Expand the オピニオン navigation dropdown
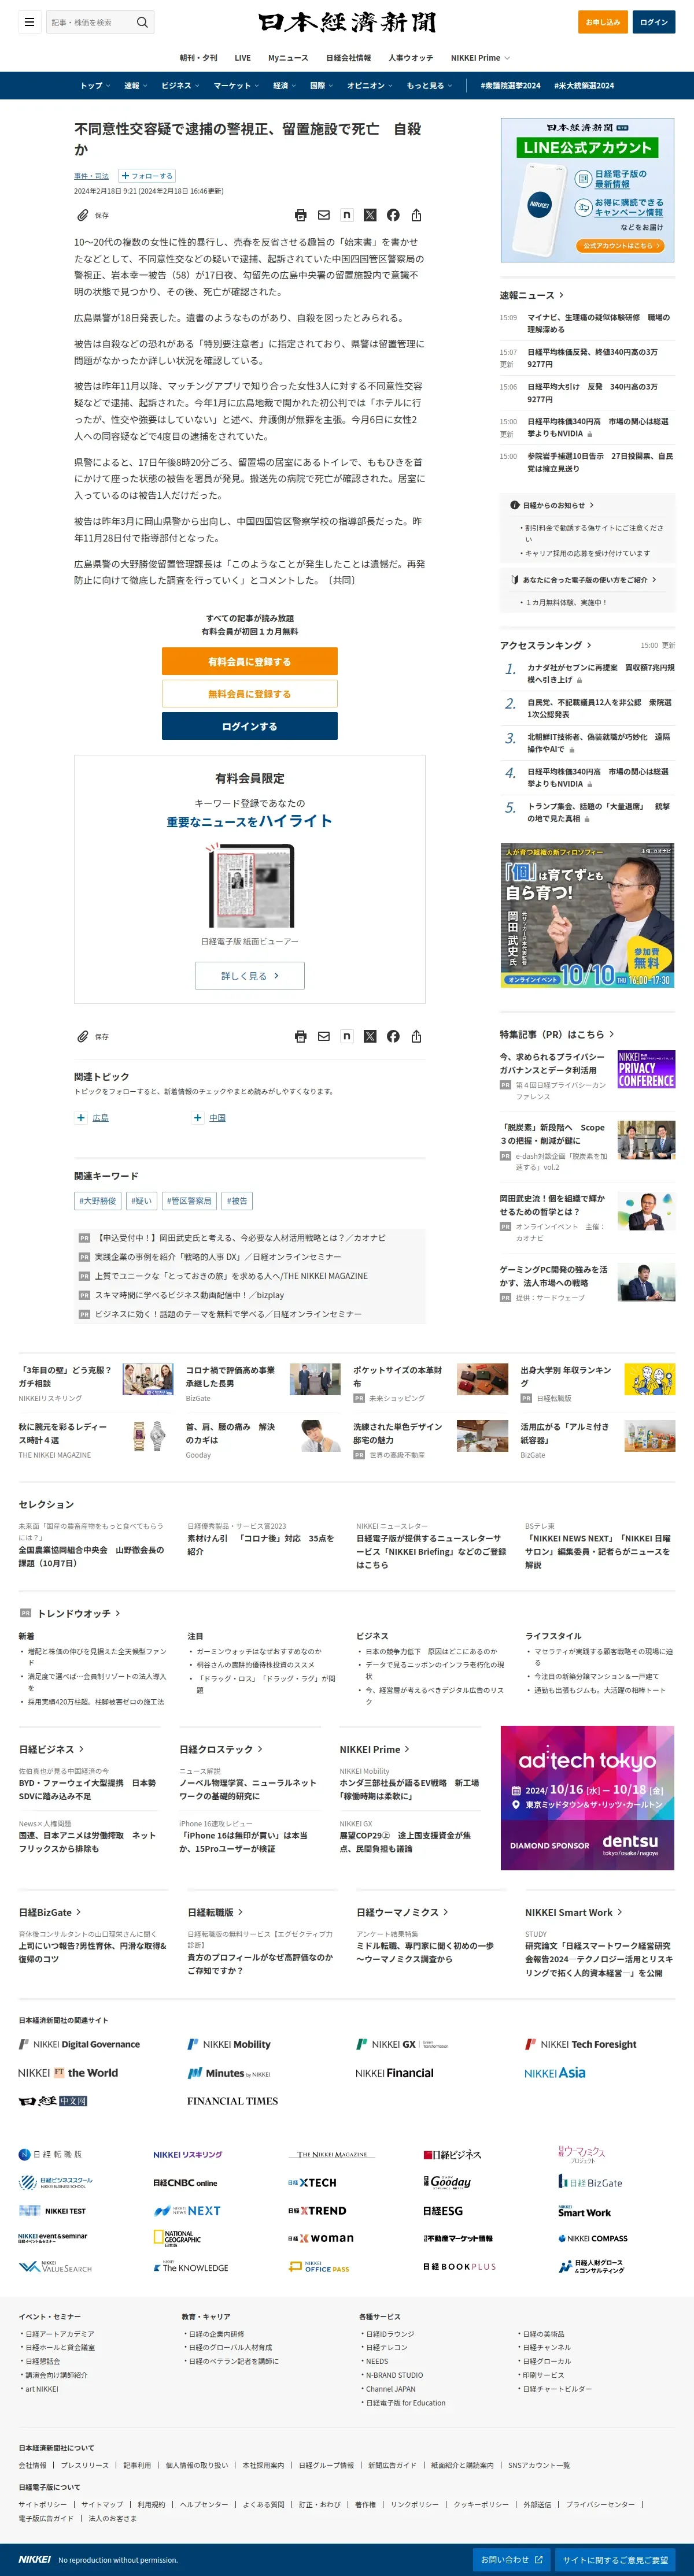Viewport: 694px width, 2576px height. click(370, 86)
